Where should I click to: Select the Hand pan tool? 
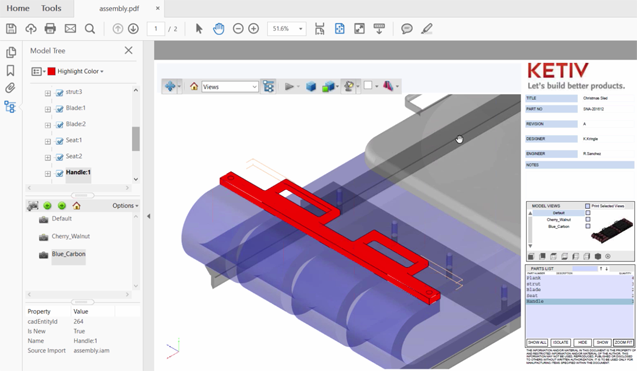tap(219, 28)
